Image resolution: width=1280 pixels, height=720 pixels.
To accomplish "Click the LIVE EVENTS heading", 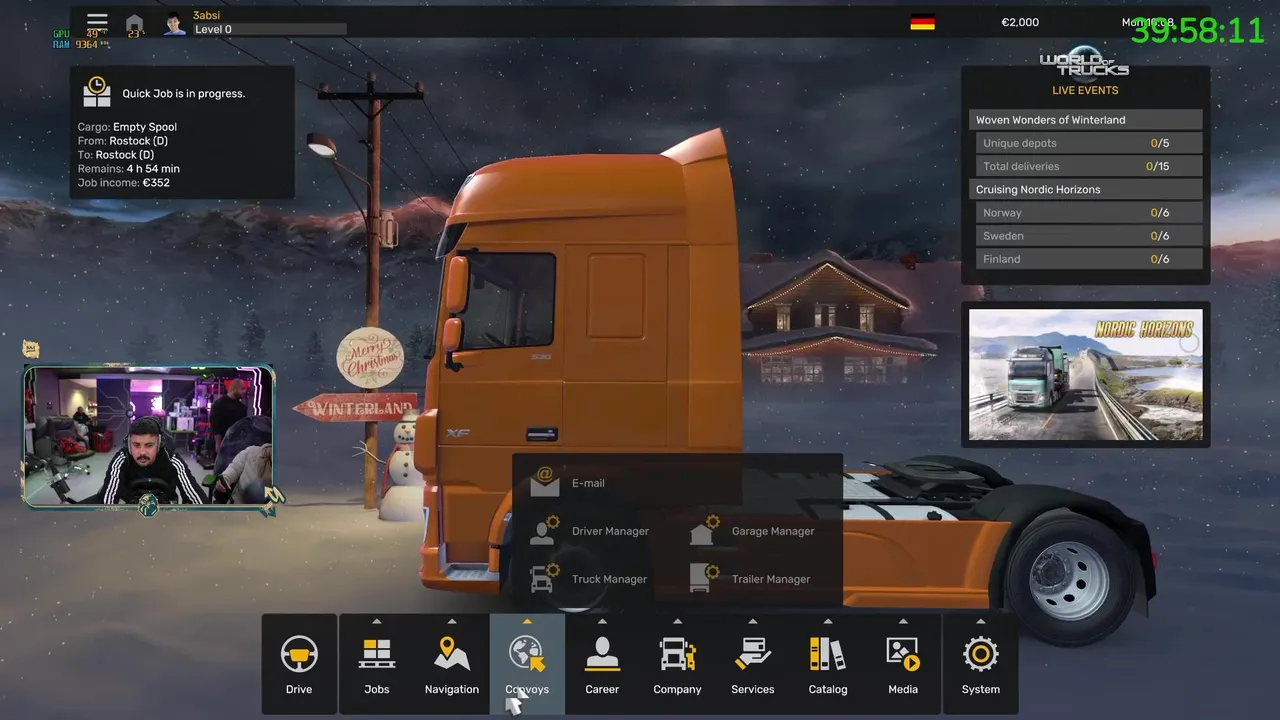I will click(x=1085, y=90).
